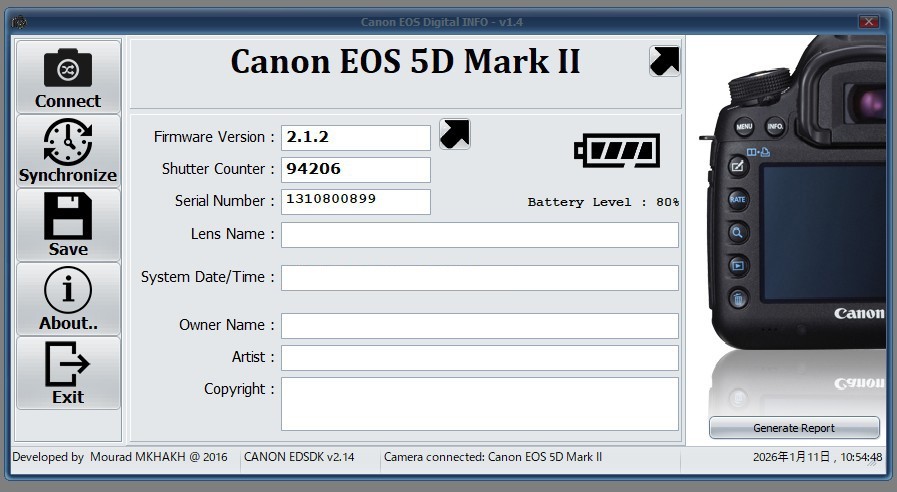Click the Generate Report button
This screenshot has height=492, width=897.
(x=794, y=428)
